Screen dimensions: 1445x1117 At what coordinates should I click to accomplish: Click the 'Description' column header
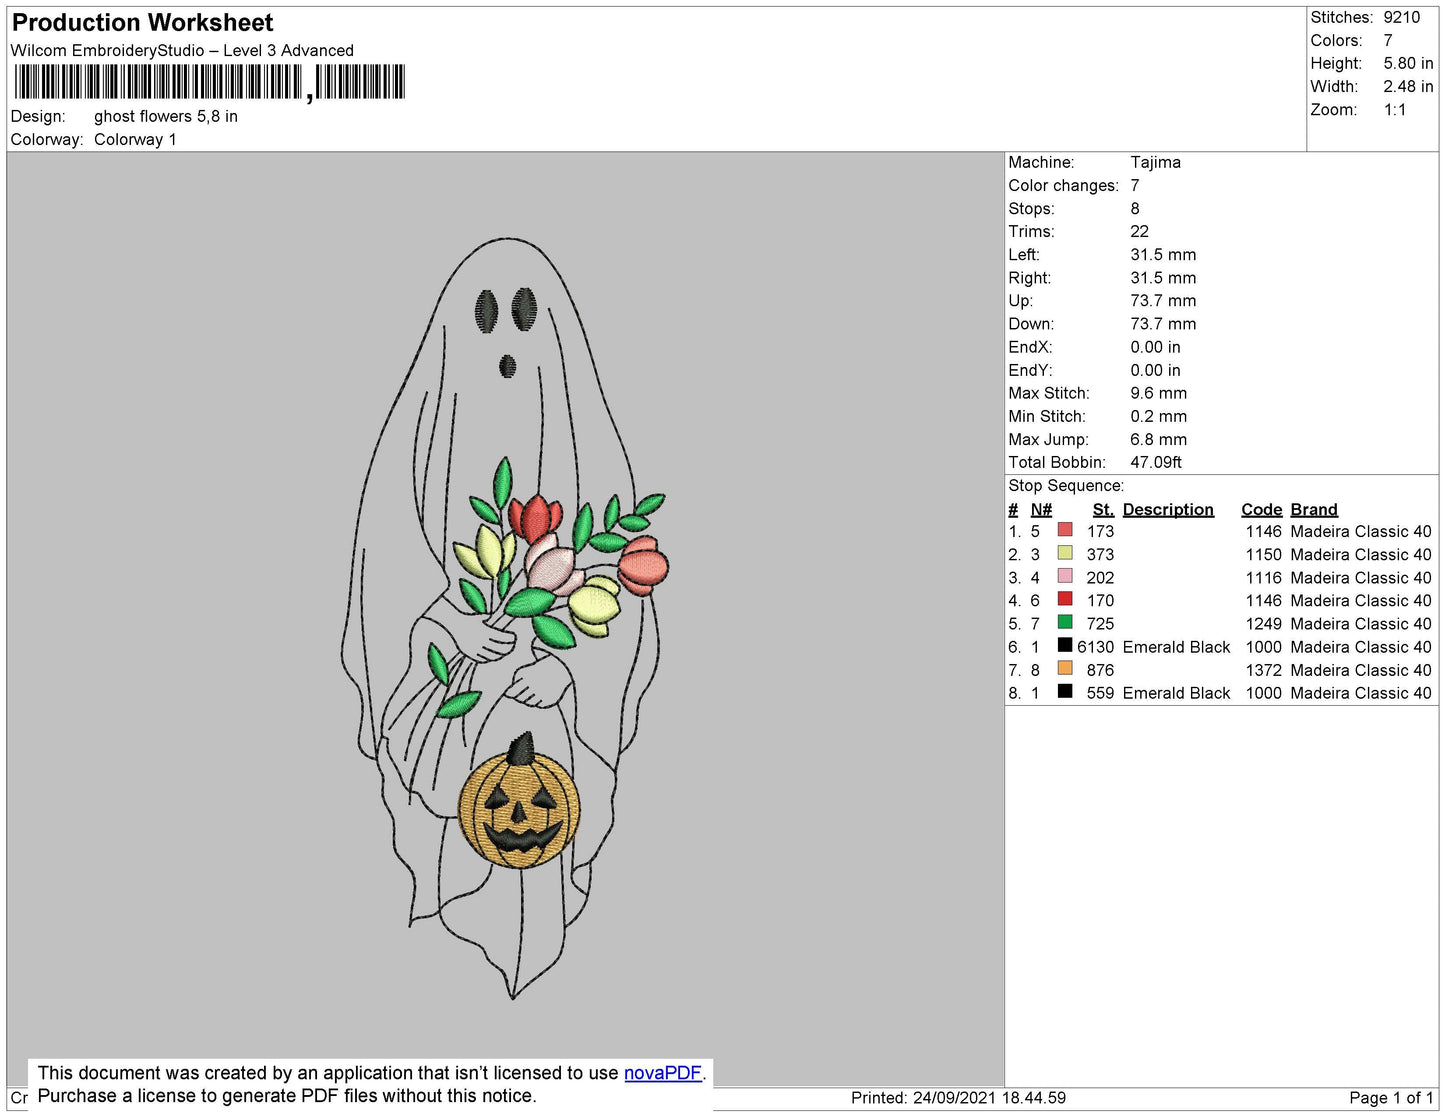pyautogui.click(x=1168, y=509)
